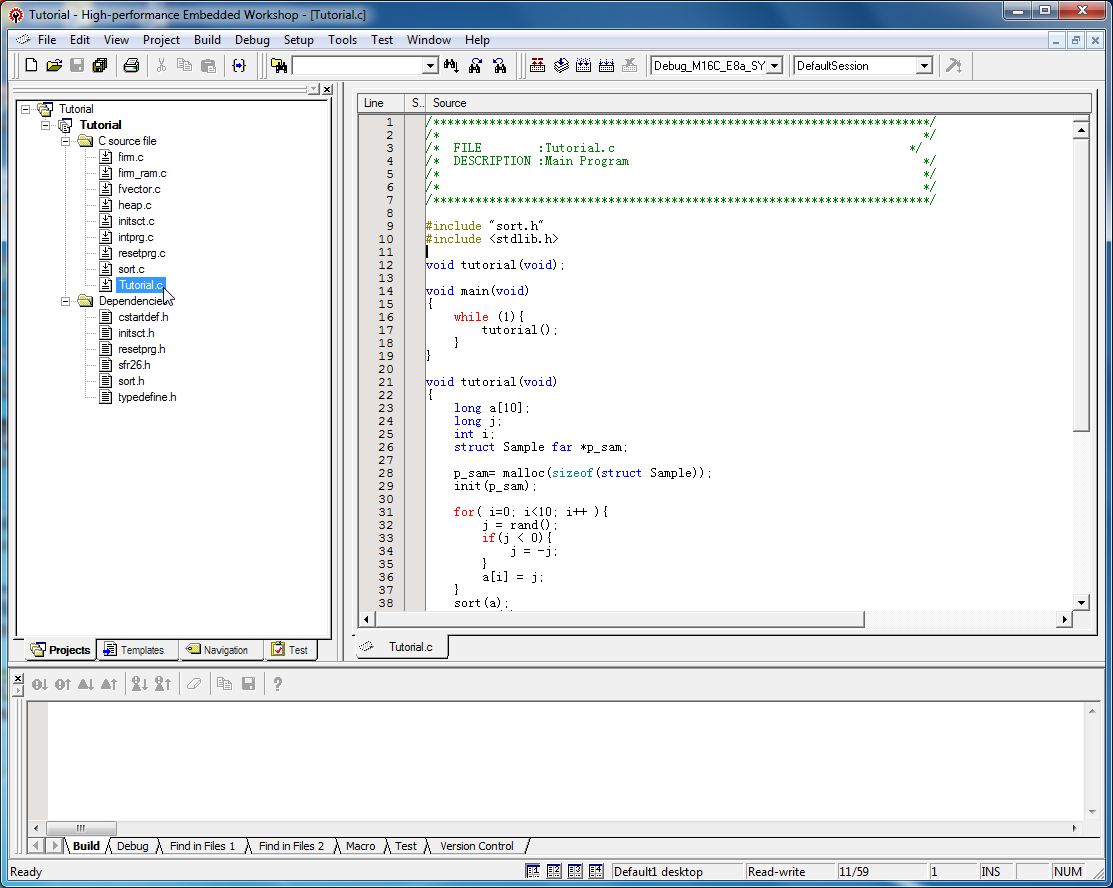Click the Build All toolbar icon
This screenshot has height=888, width=1113.
point(584,66)
